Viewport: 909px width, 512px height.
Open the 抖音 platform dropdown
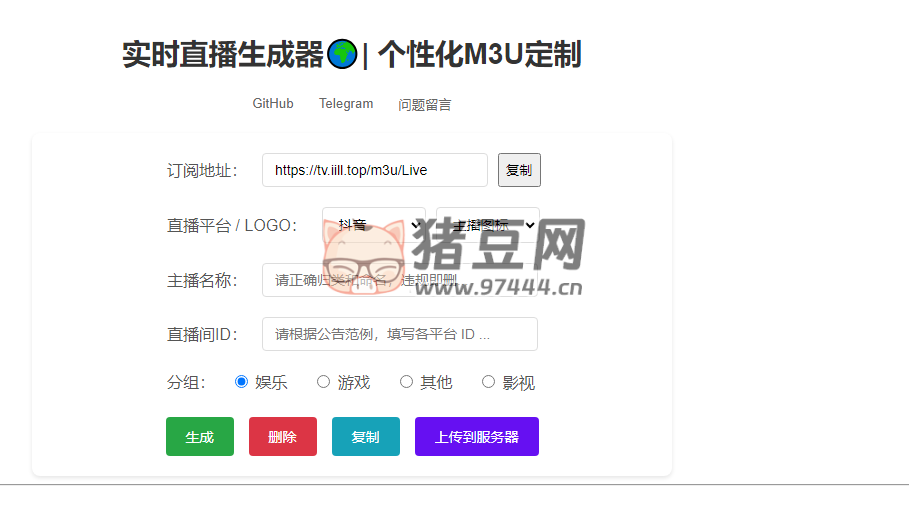tap(374, 225)
